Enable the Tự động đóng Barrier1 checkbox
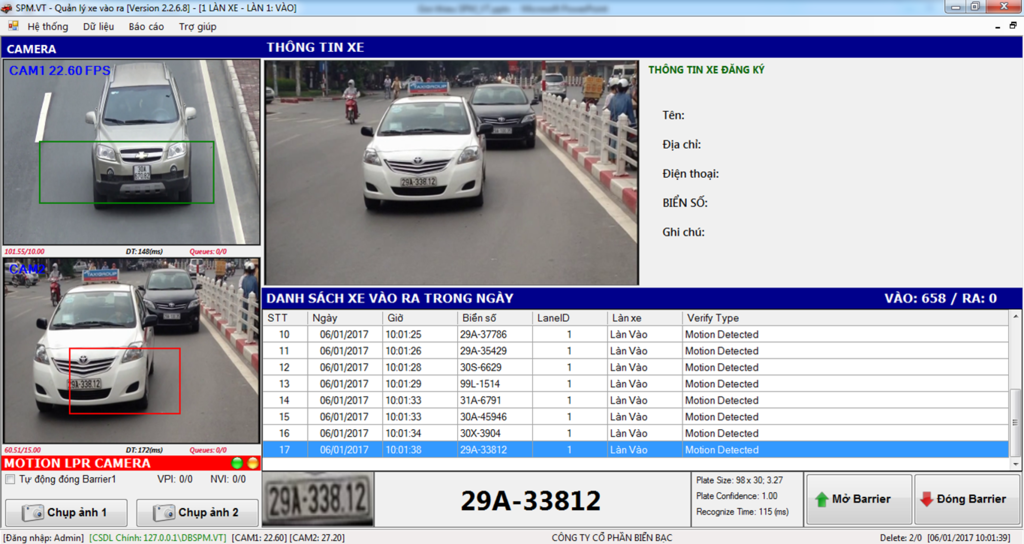This screenshot has height=544, width=1024. point(10,479)
